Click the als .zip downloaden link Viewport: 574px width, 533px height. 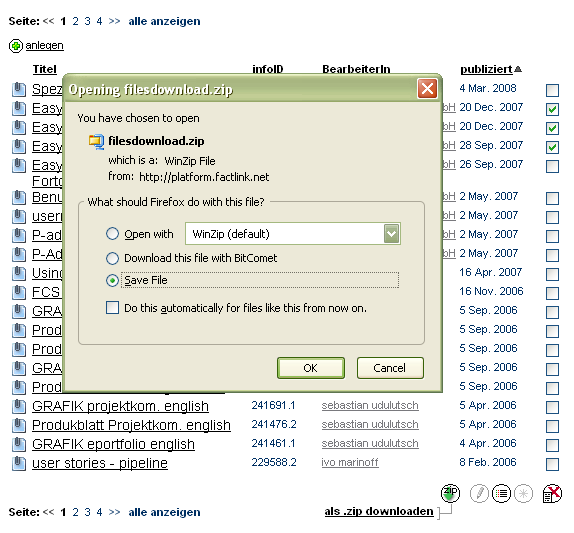pos(379,511)
